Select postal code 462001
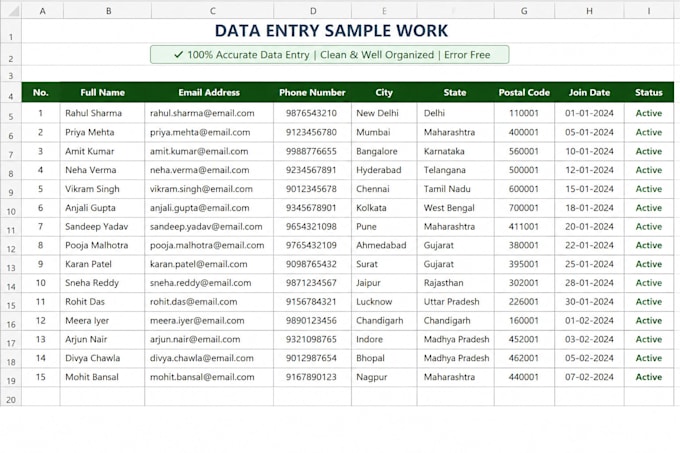The image size is (680, 453). [524, 358]
